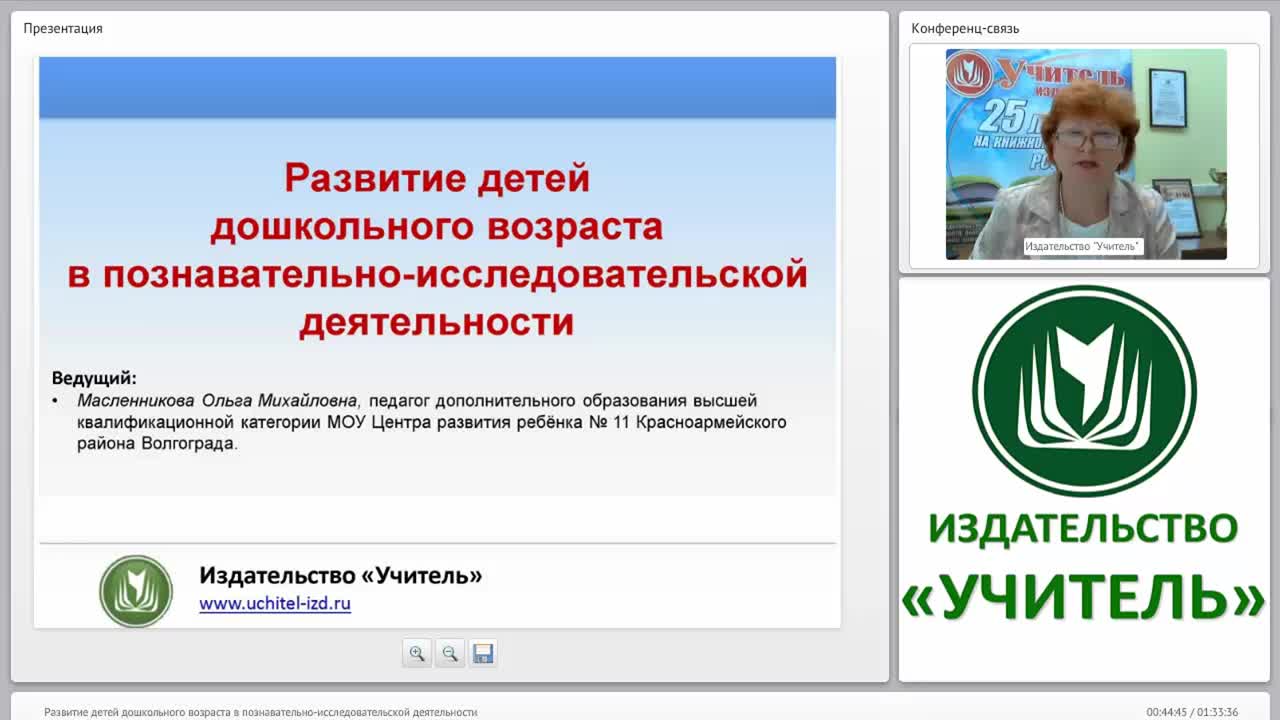Zoom out of the presentation slide
Image resolution: width=1280 pixels, height=720 pixels.
(x=450, y=653)
